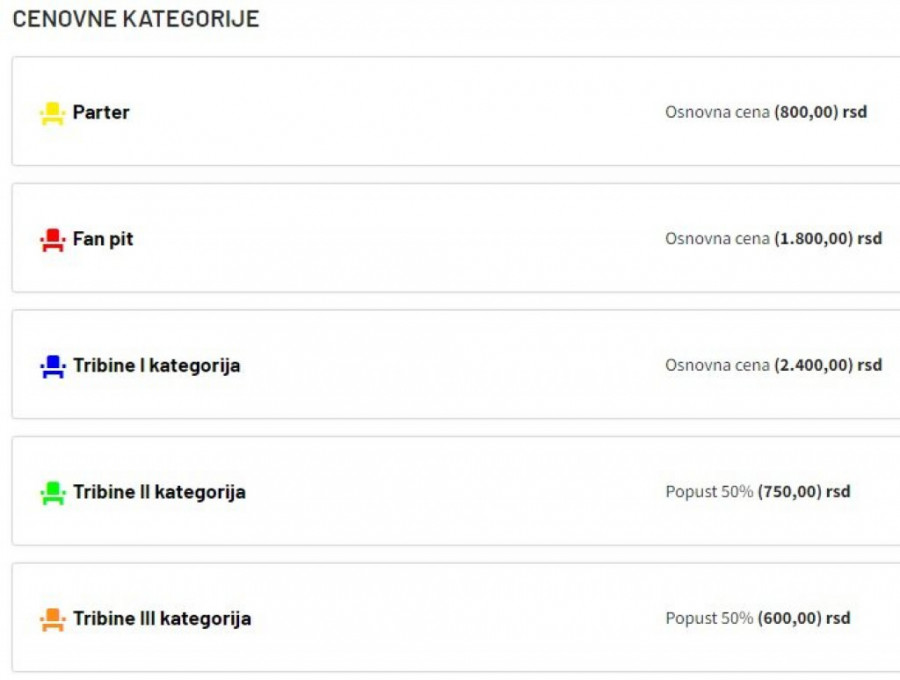Choose Tribine I kategorija label
Screen dimensions: 900x680
tap(156, 366)
